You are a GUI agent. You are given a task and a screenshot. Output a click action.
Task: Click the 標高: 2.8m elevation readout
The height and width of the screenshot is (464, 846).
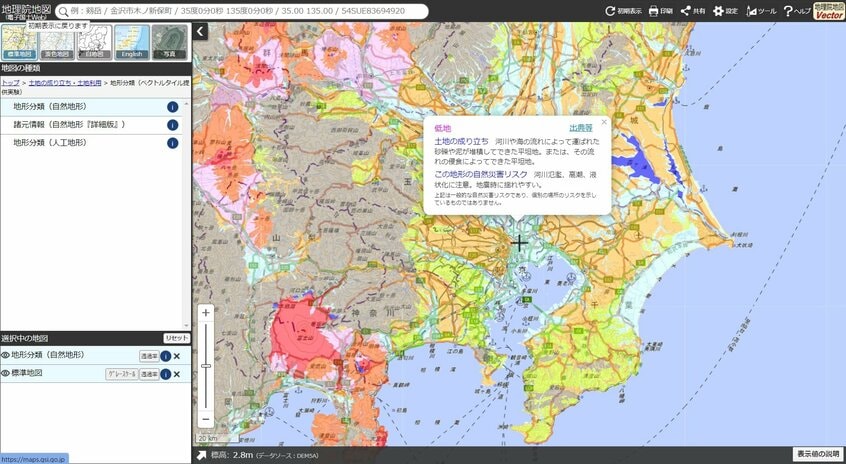click(232, 455)
